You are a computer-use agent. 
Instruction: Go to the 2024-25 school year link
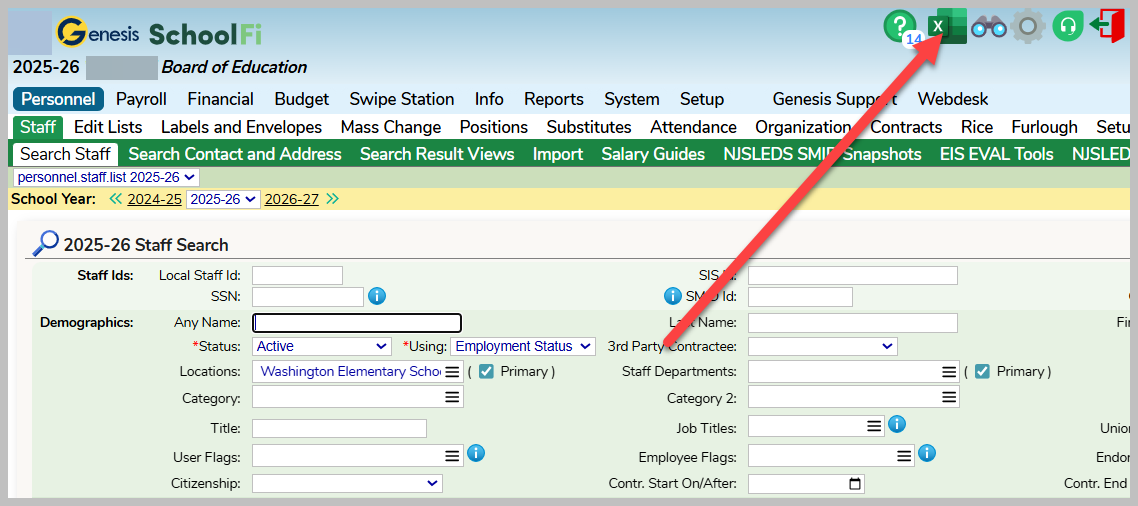155,200
